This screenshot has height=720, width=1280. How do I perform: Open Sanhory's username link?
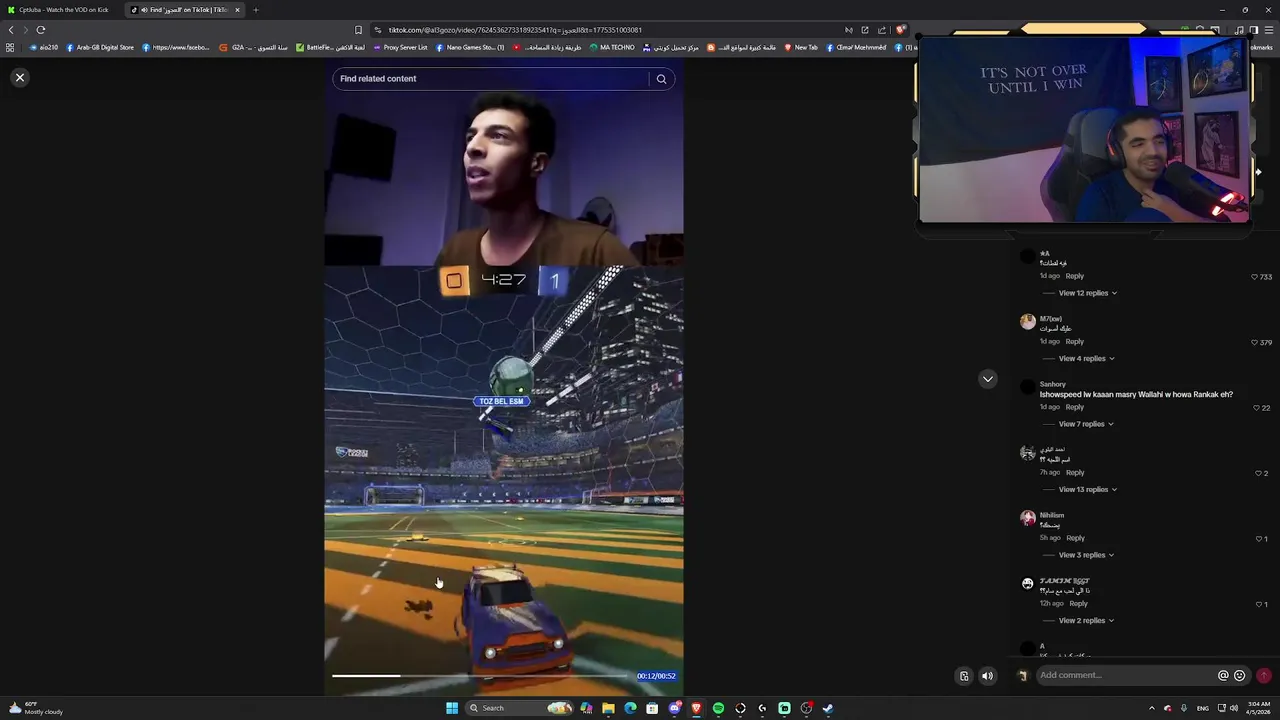point(1052,384)
